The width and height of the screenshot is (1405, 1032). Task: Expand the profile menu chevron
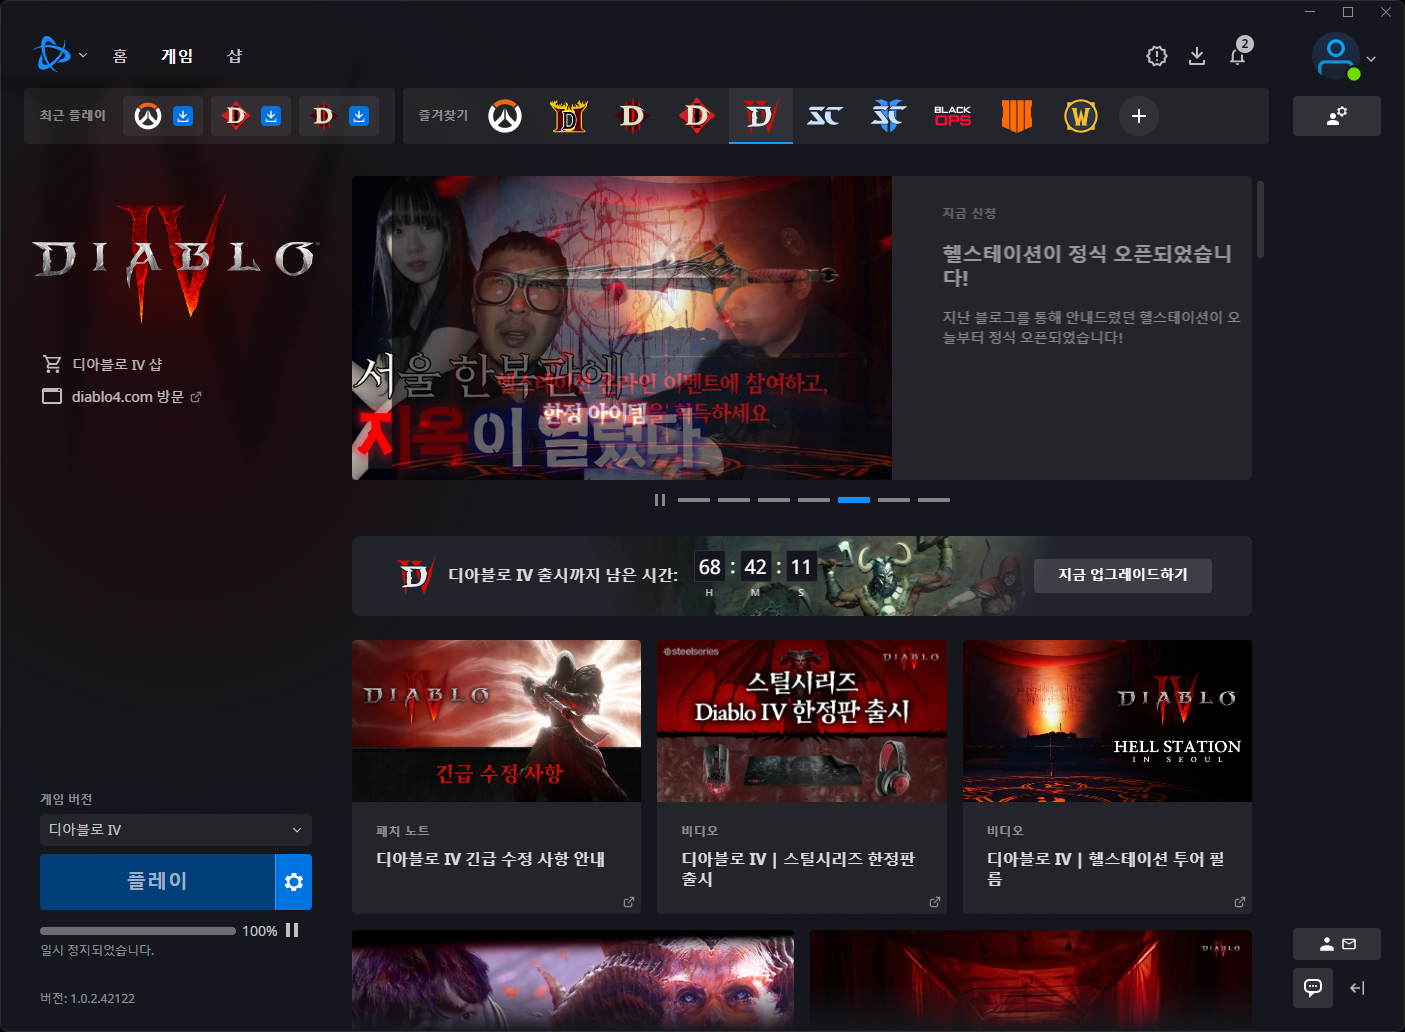1371,59
